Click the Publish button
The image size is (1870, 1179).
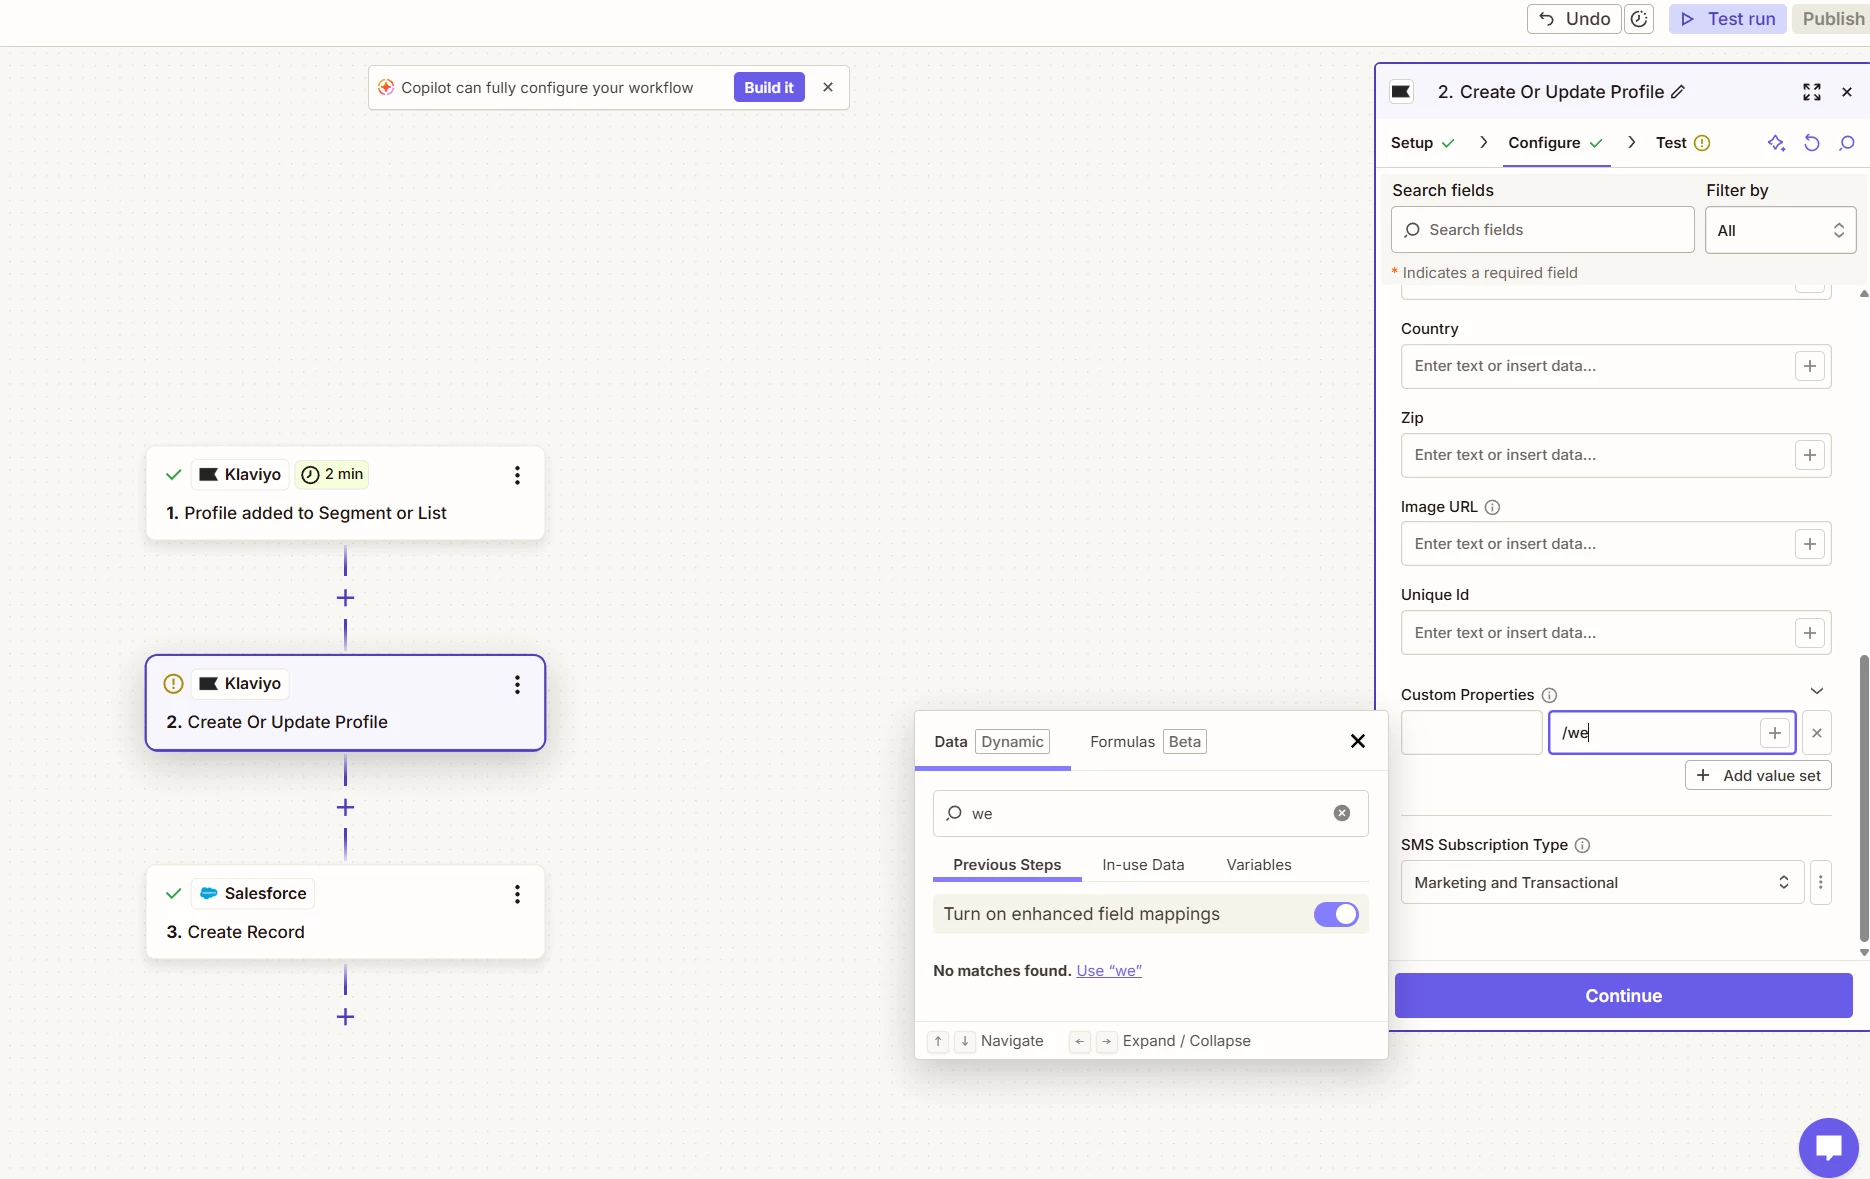[x=1832, y=19]
